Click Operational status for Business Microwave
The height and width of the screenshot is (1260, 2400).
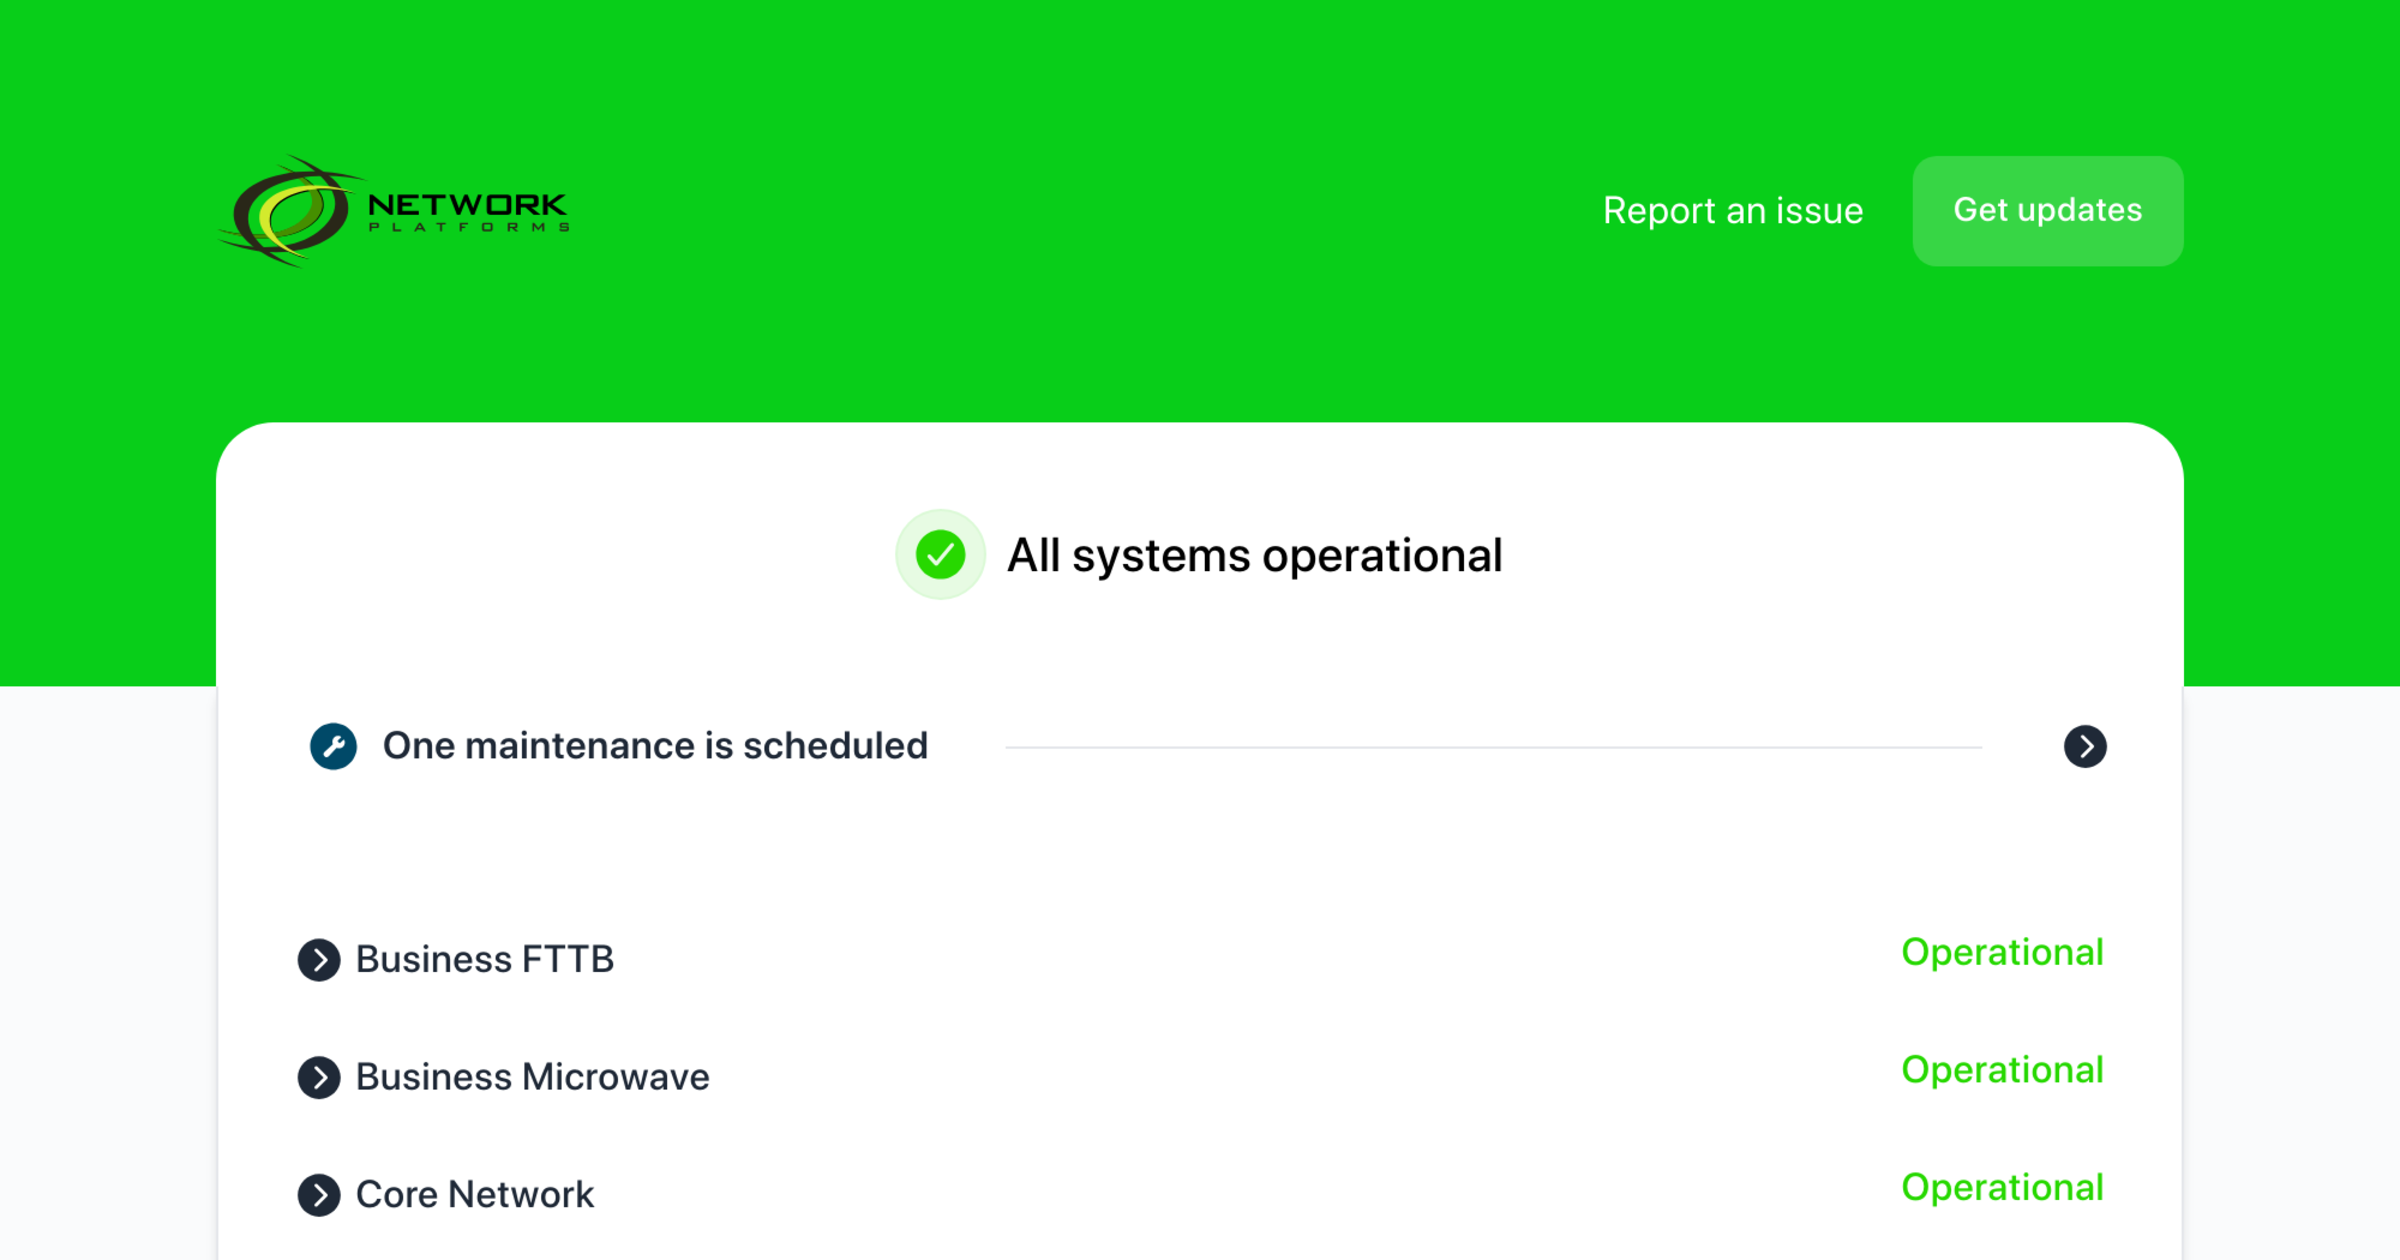[2003, 1070]
